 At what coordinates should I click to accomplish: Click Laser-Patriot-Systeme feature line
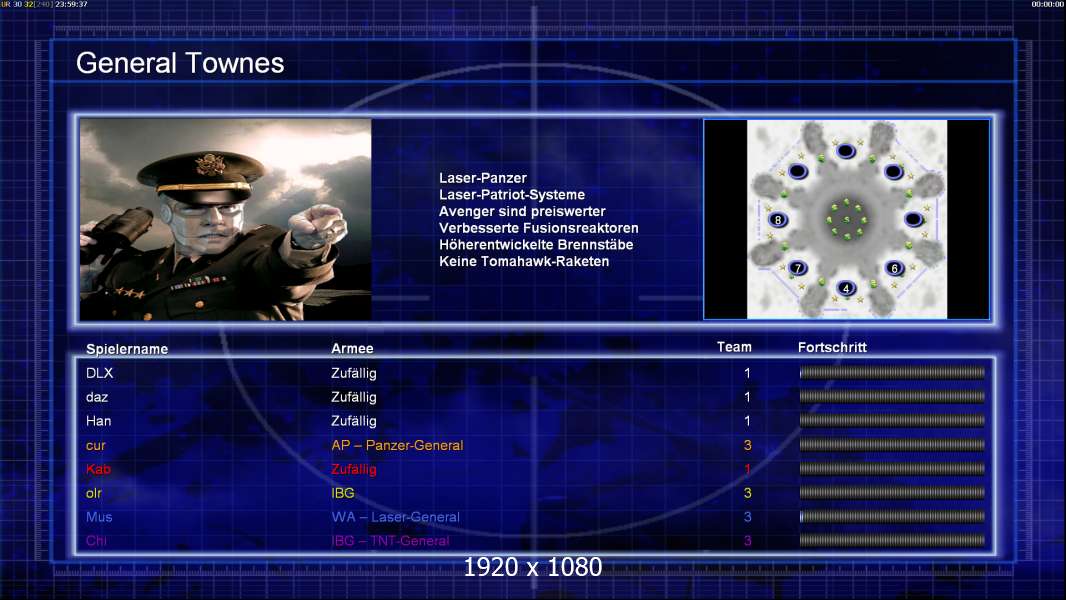[512, 194]
